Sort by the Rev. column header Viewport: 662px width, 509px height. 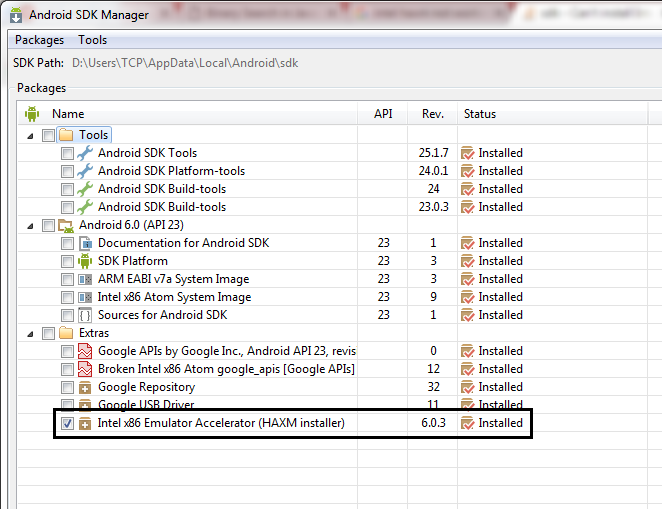433,114
